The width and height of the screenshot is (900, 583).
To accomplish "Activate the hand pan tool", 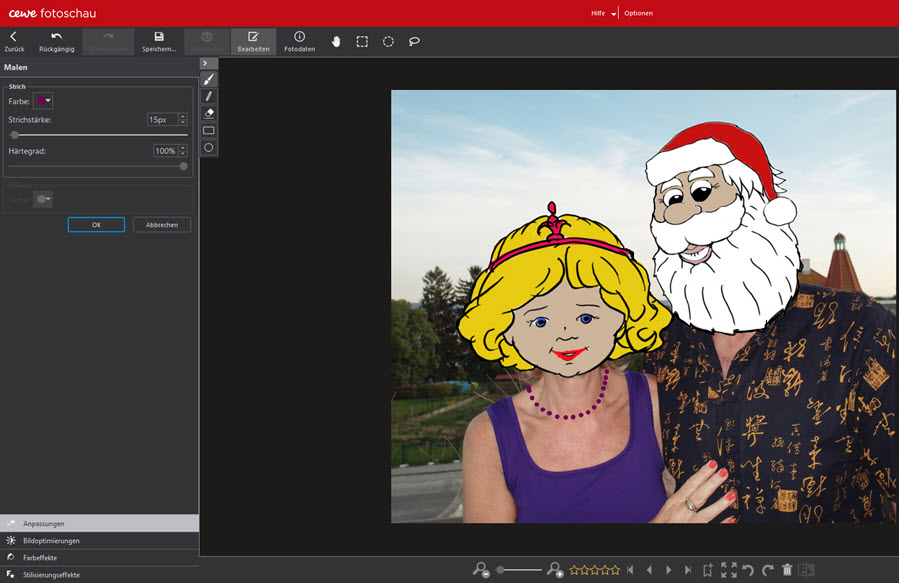I will coord(336,41).
